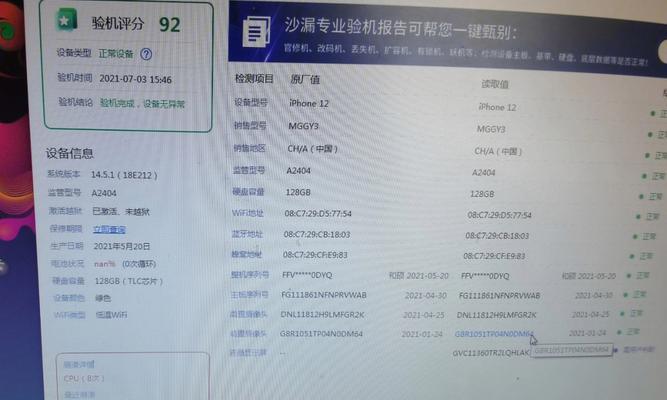The height and width of the screenshot is (400, 667).
Task: Click the green star score icon
Action: click(x=66, y=20)
